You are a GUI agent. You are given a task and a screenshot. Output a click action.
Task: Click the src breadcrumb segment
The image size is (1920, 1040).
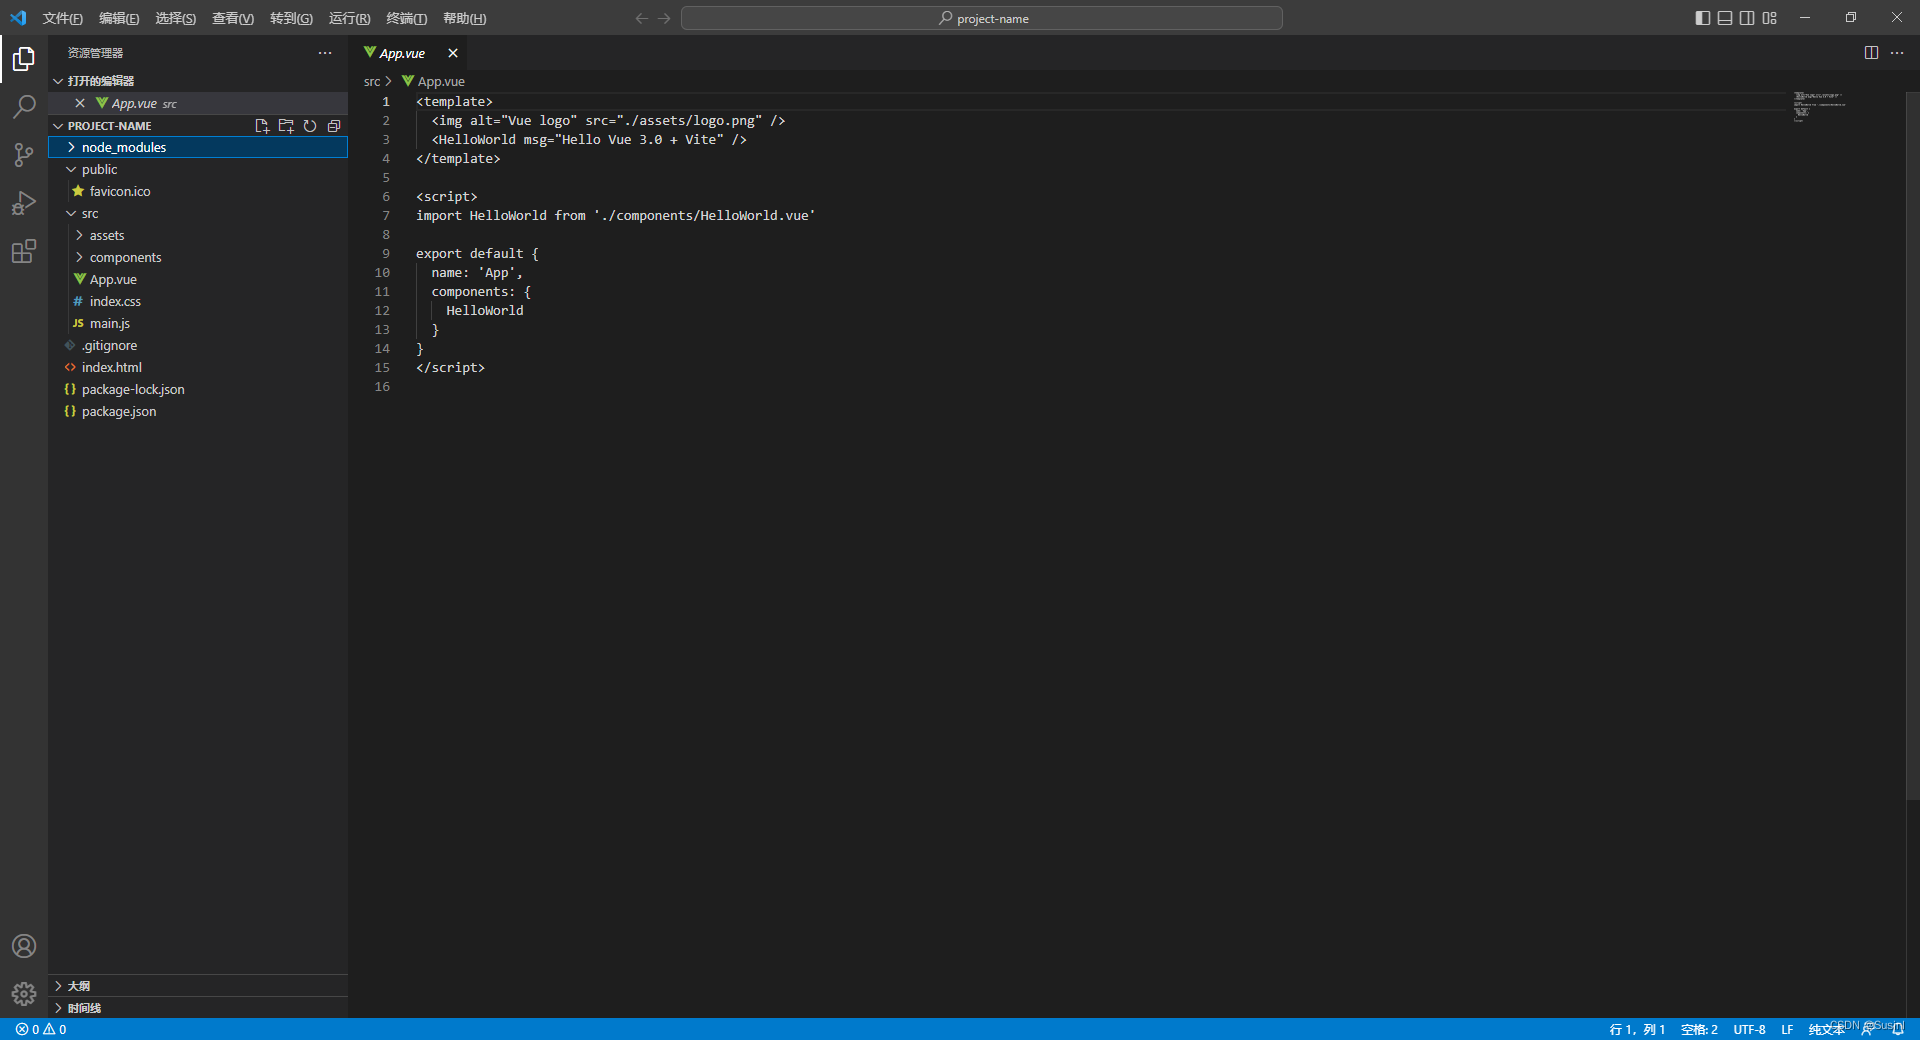[x=372, y=81]
